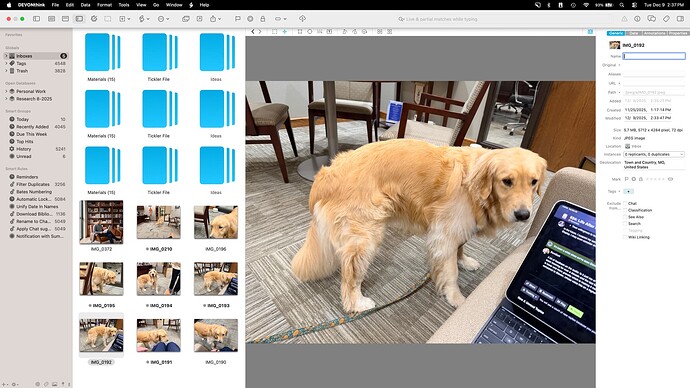Open the File menu
The width and height of the screenshot is (690, 388).
tap(55, 5)
